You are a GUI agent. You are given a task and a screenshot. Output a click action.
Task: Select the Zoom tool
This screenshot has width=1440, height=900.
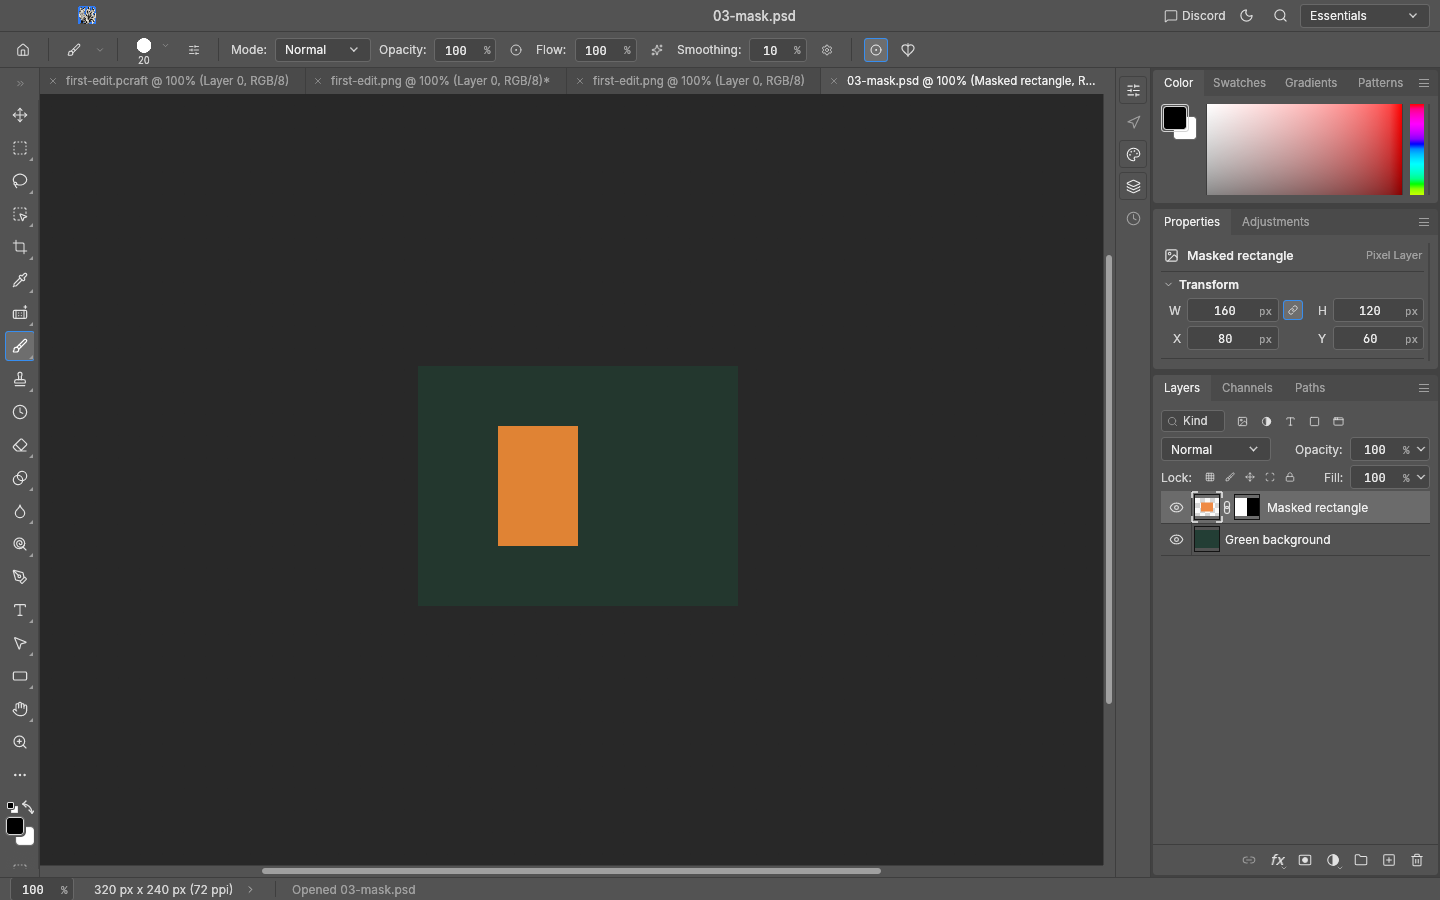click(20, 742)
